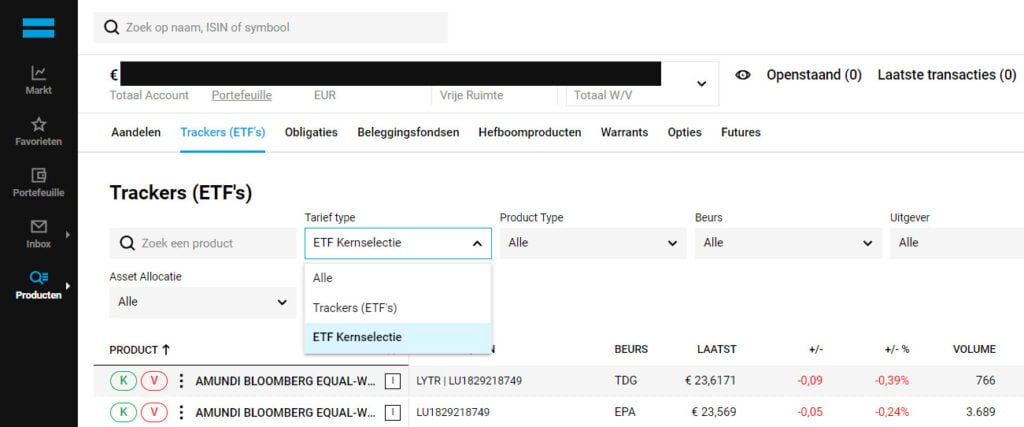Screen dimensions: 1024x427
Task: Click the Openstaand (0) link
Action: pos(813,75)
